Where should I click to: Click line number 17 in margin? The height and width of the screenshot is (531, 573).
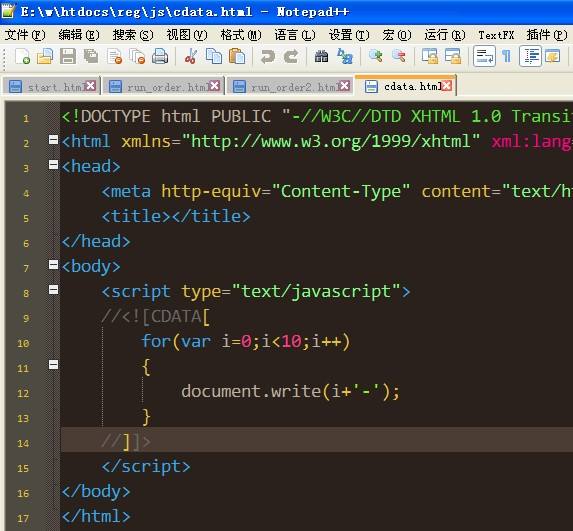[23, 518]
